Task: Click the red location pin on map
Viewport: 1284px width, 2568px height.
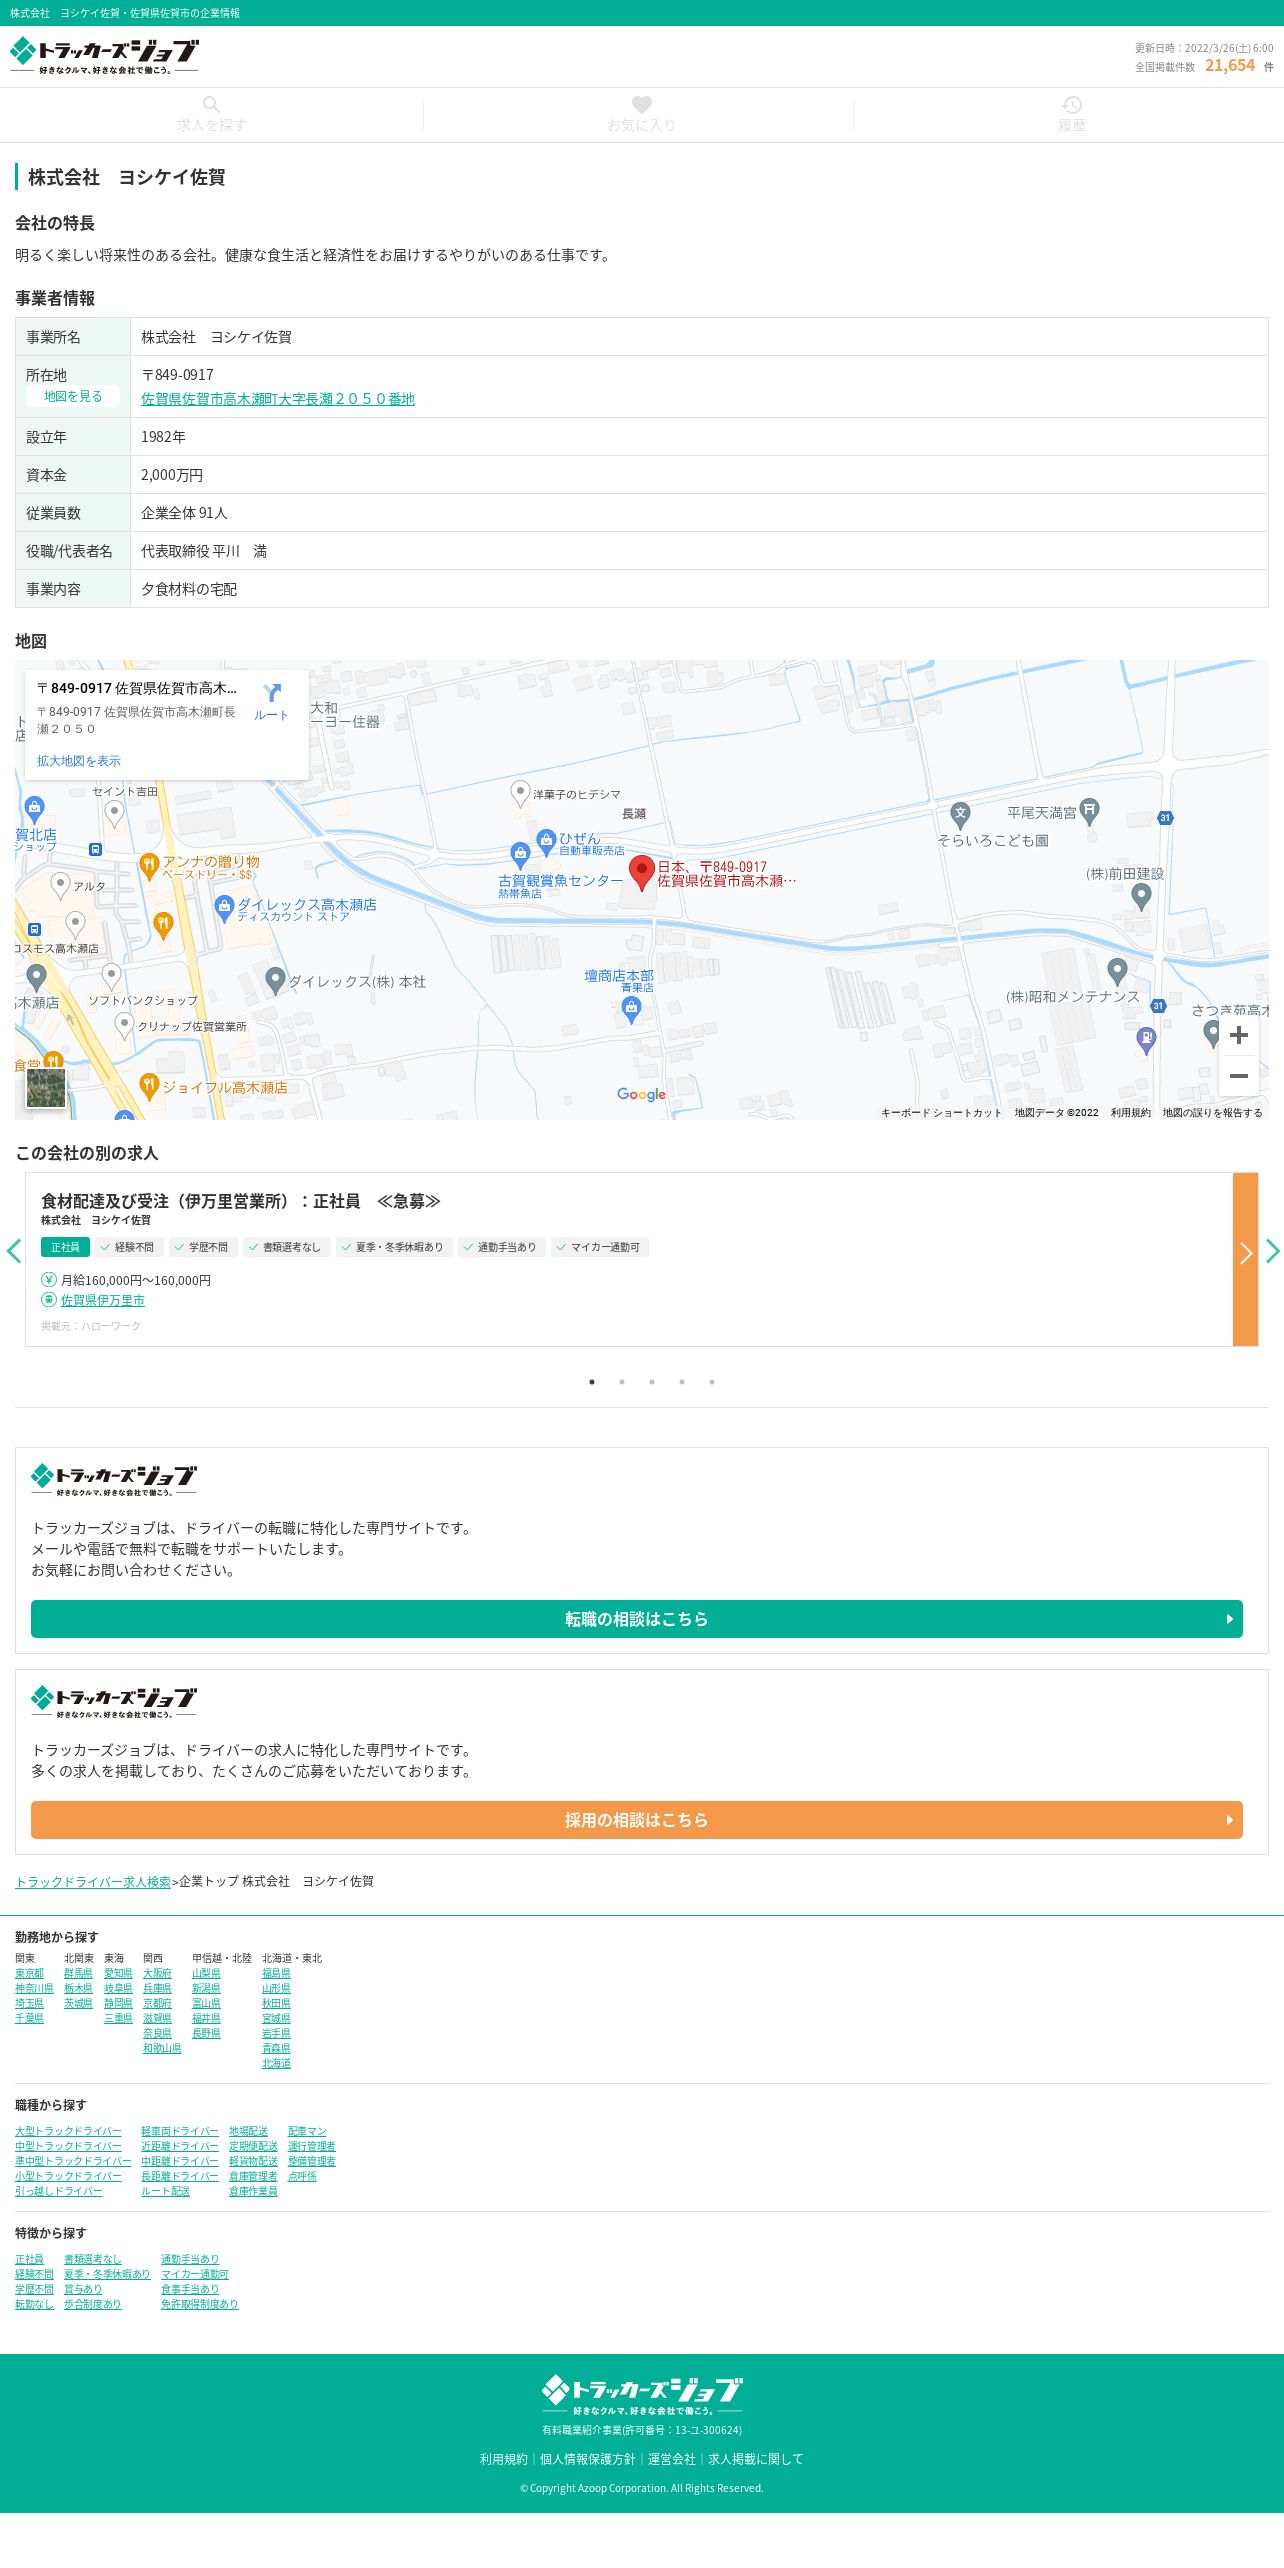Action: tap(641, 873)
